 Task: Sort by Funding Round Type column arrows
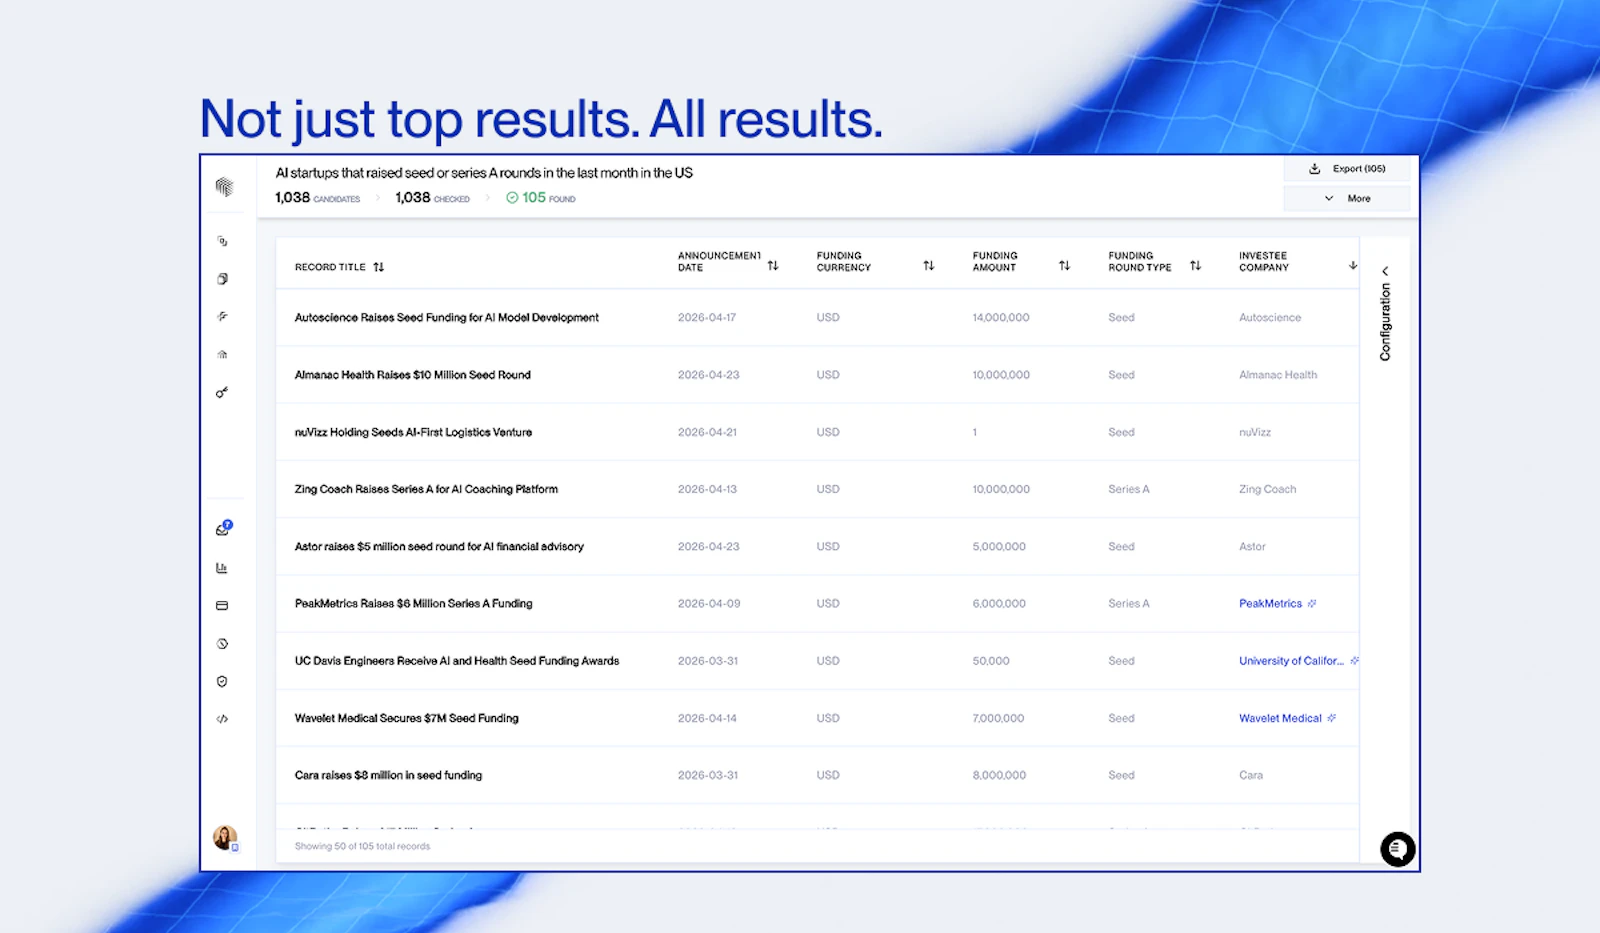tap(1195, 266)
